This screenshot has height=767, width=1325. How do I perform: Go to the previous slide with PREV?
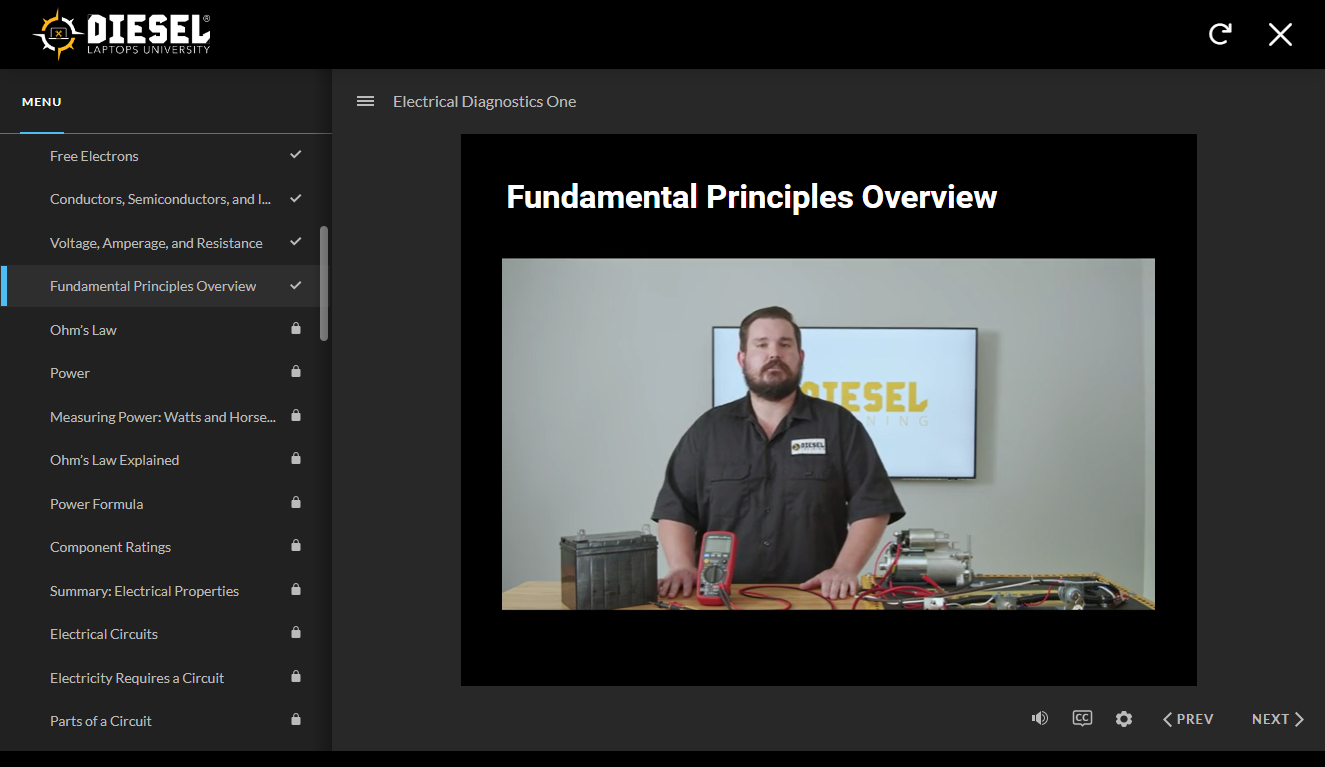click(1188, 719)
